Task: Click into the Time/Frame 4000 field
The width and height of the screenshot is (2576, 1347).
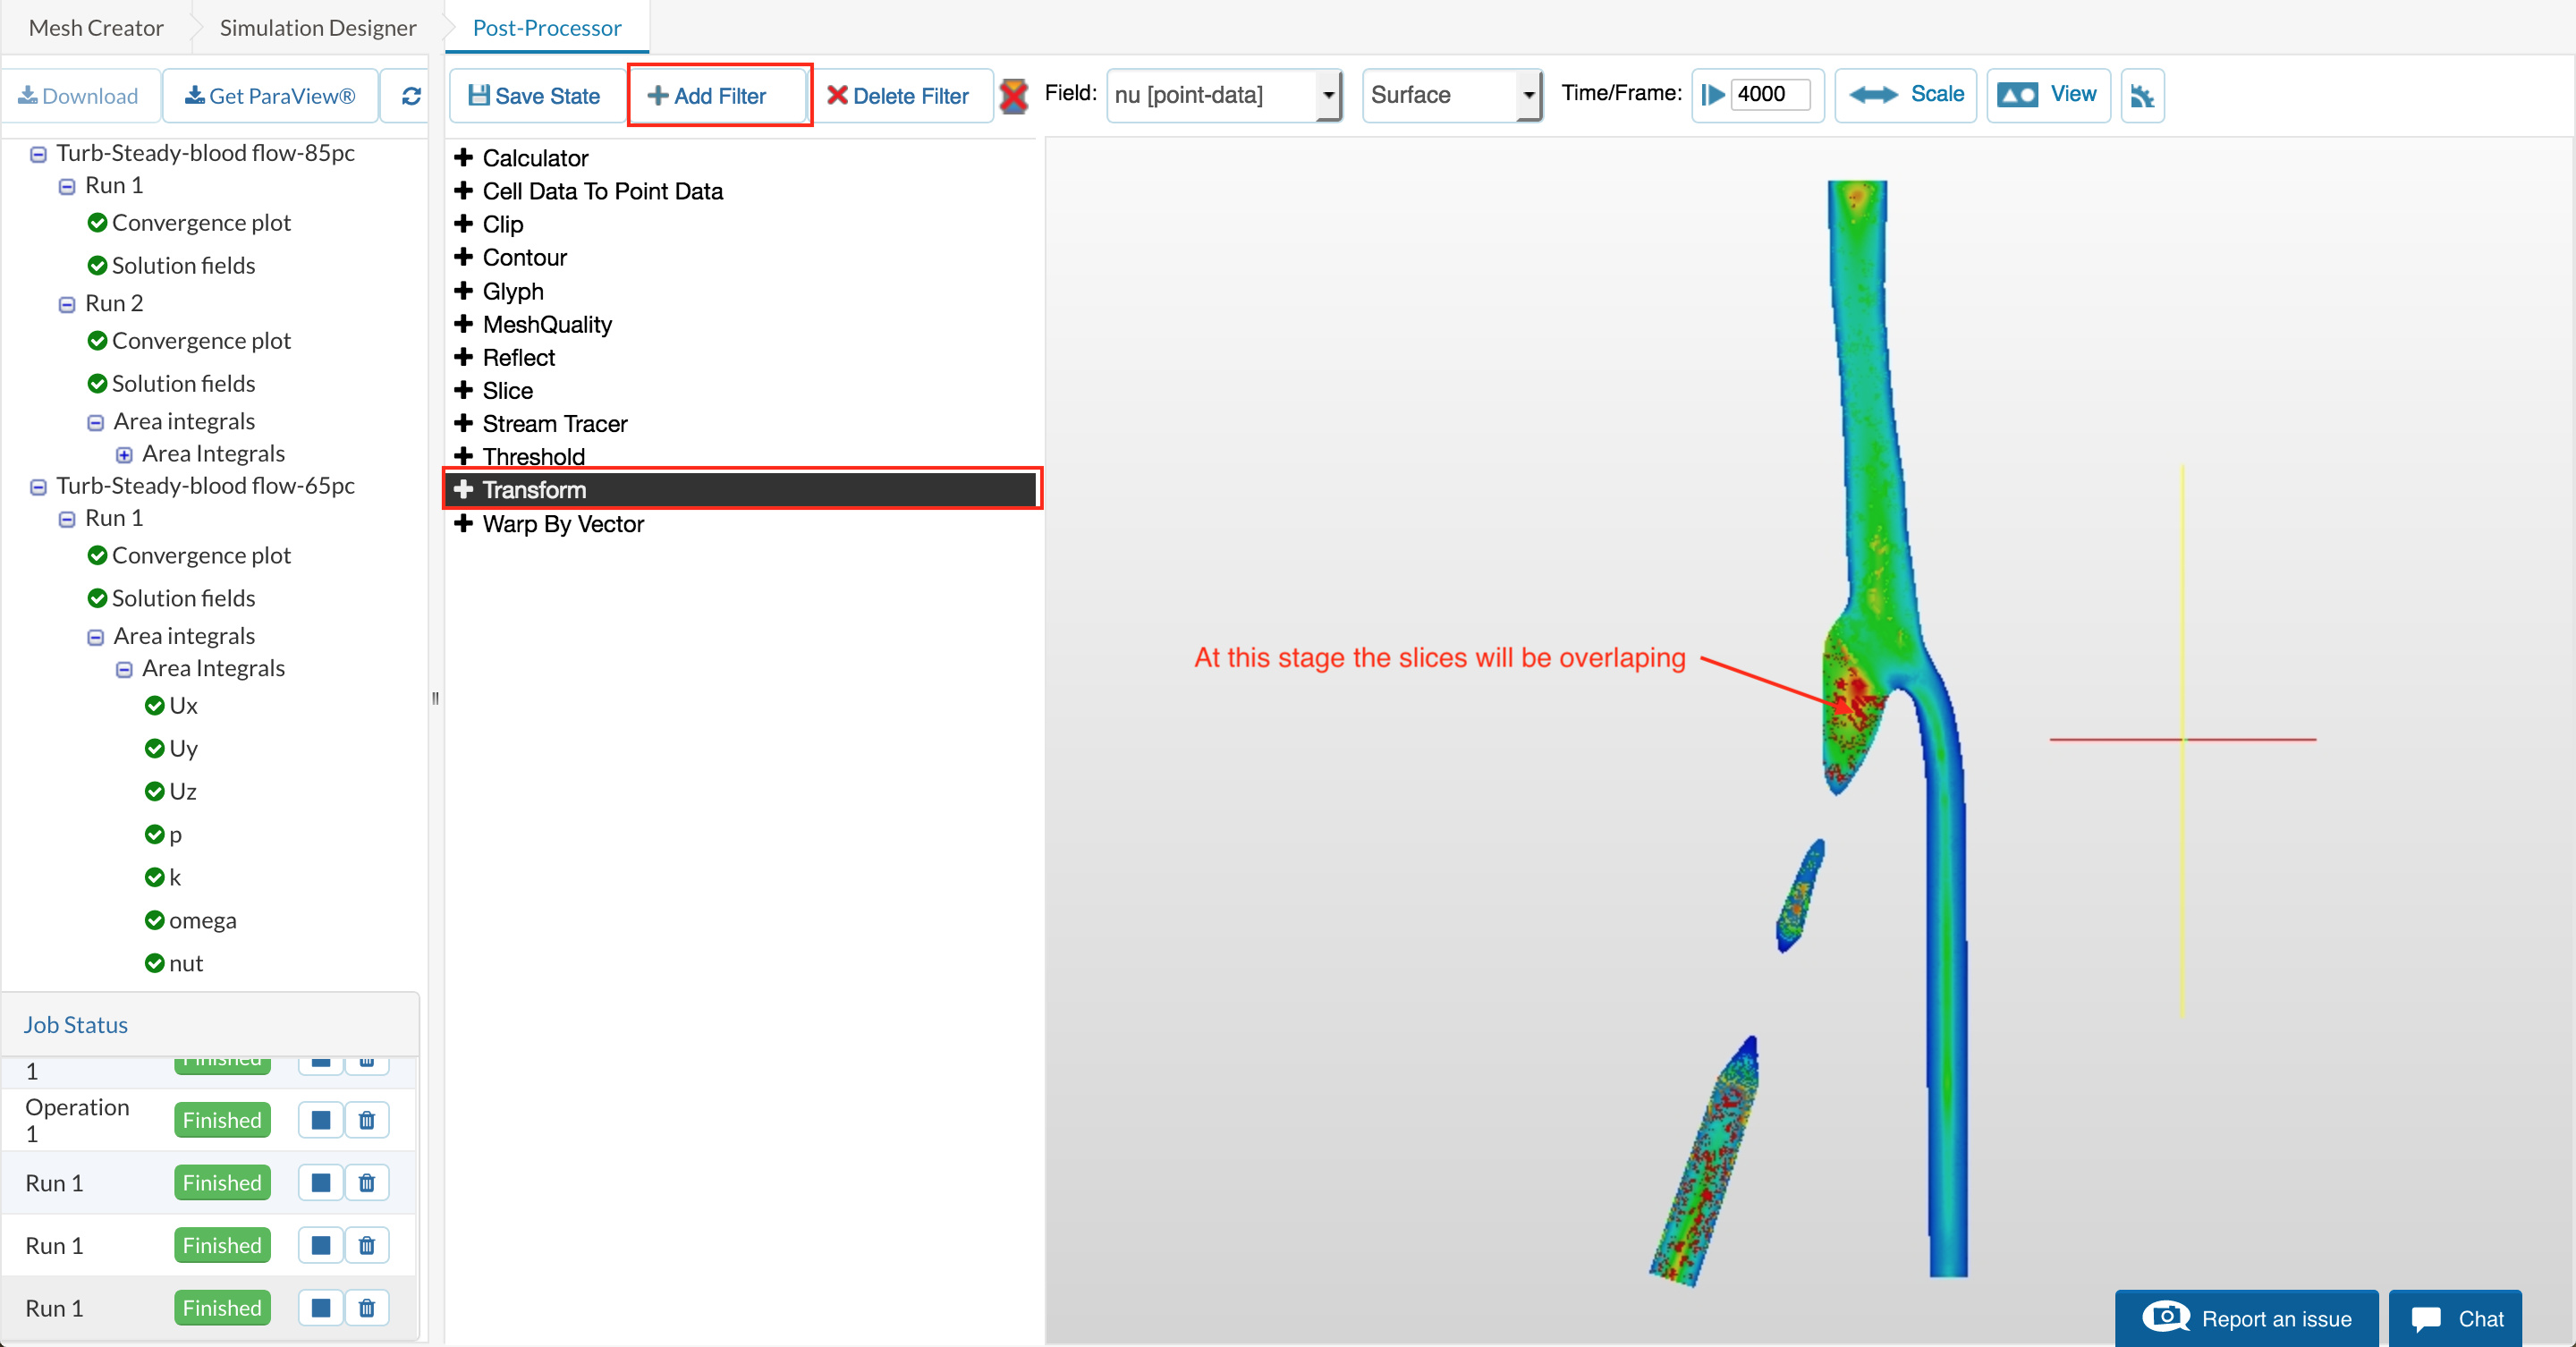Action: (1768, 95)
